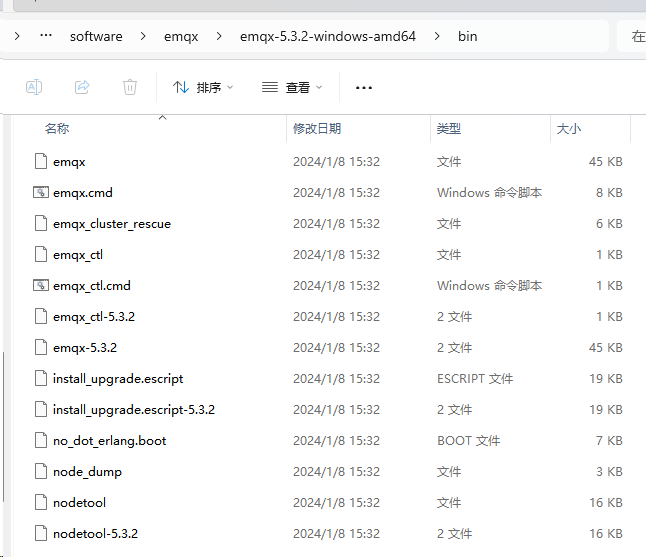Click the Delete trash icon
The image size is (646, 557).
click(130, 87)
